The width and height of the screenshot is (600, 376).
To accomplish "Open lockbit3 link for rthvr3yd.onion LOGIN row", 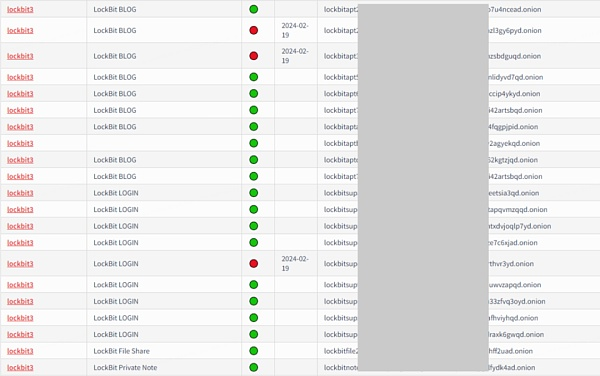I will point(20,264).
